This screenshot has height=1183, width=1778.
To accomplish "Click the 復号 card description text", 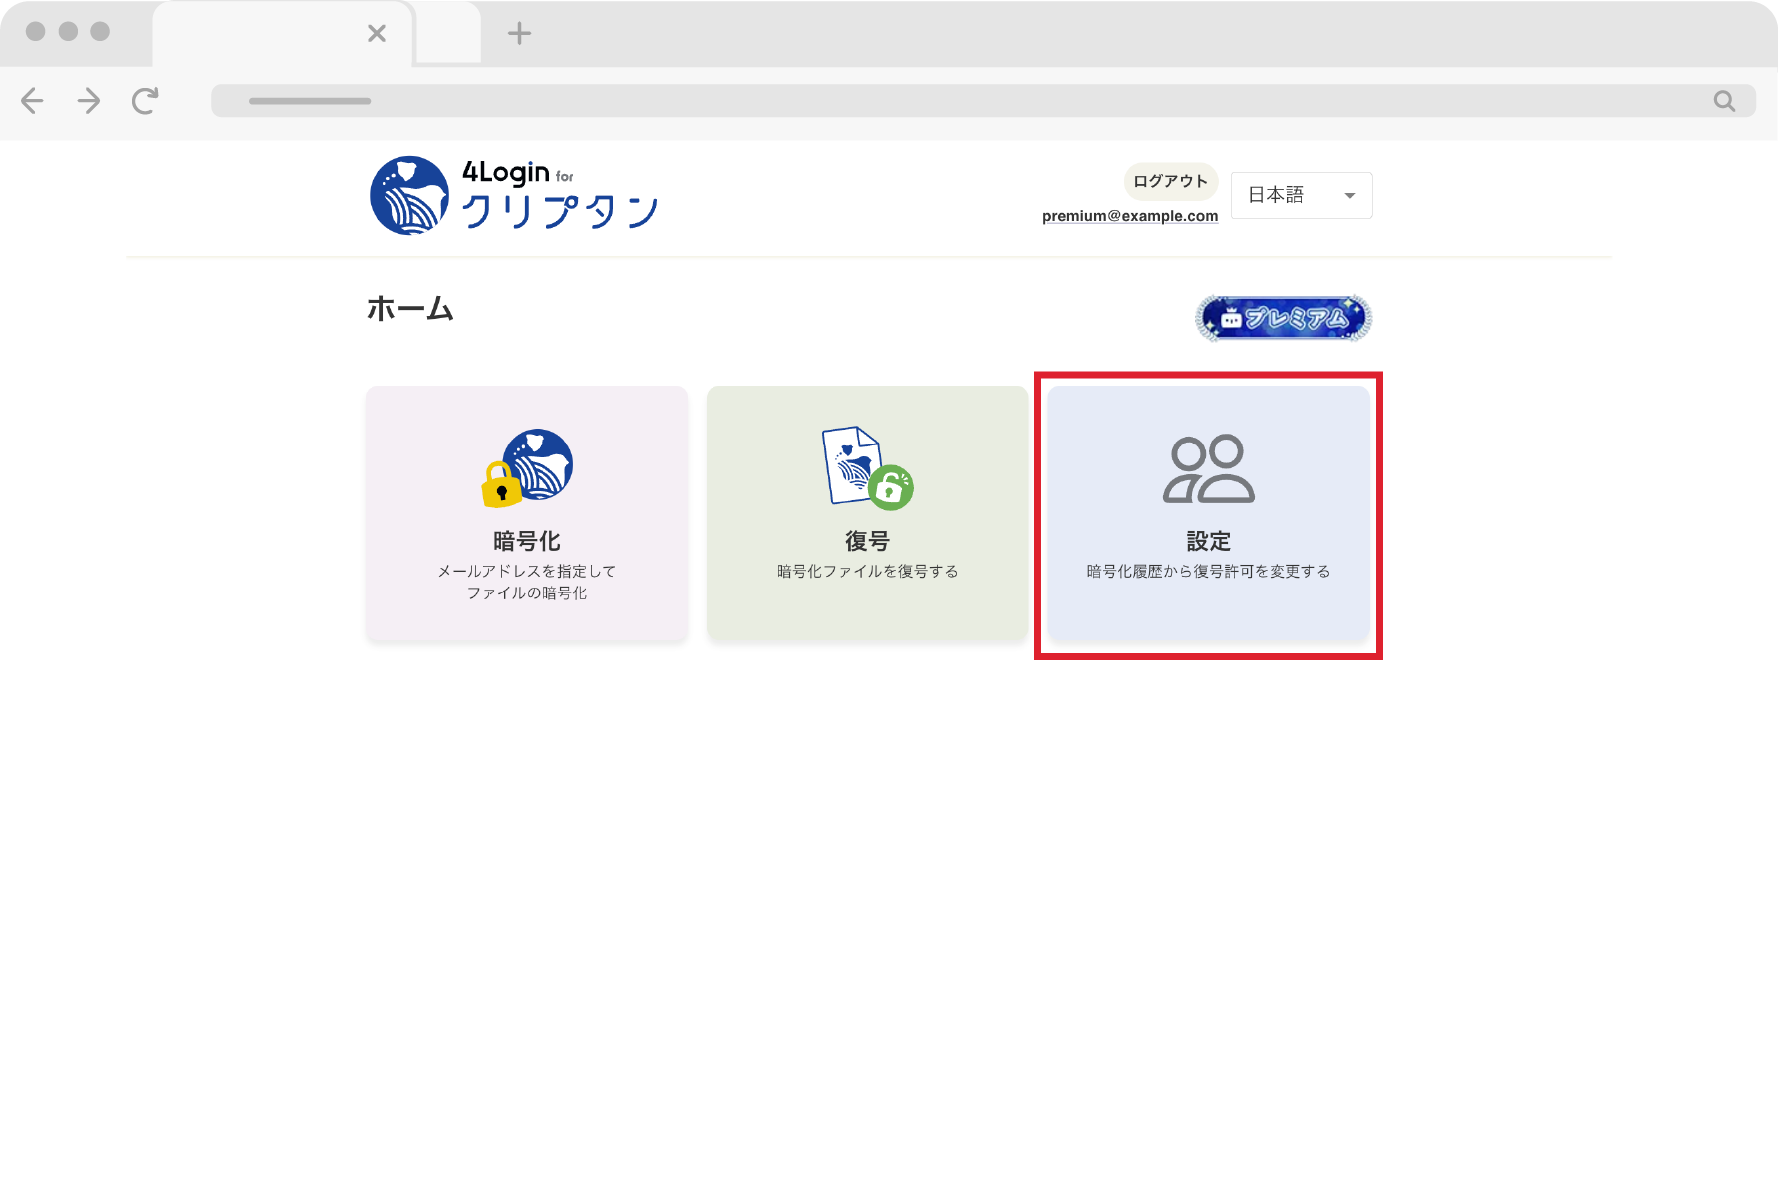I will pyautogui.click(x=867, y=571).
